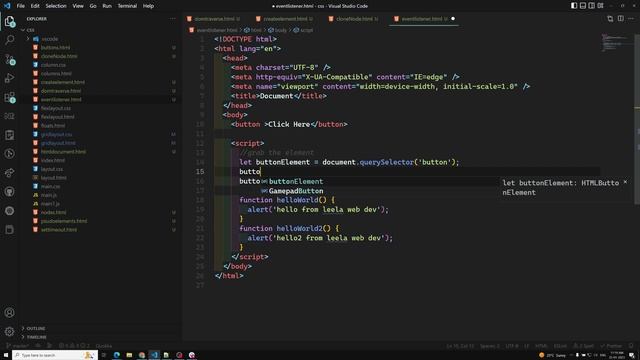Open pseudoelements.html in Explorer
The height and width of the screenshot is (360, 640).
click(64, 221)
